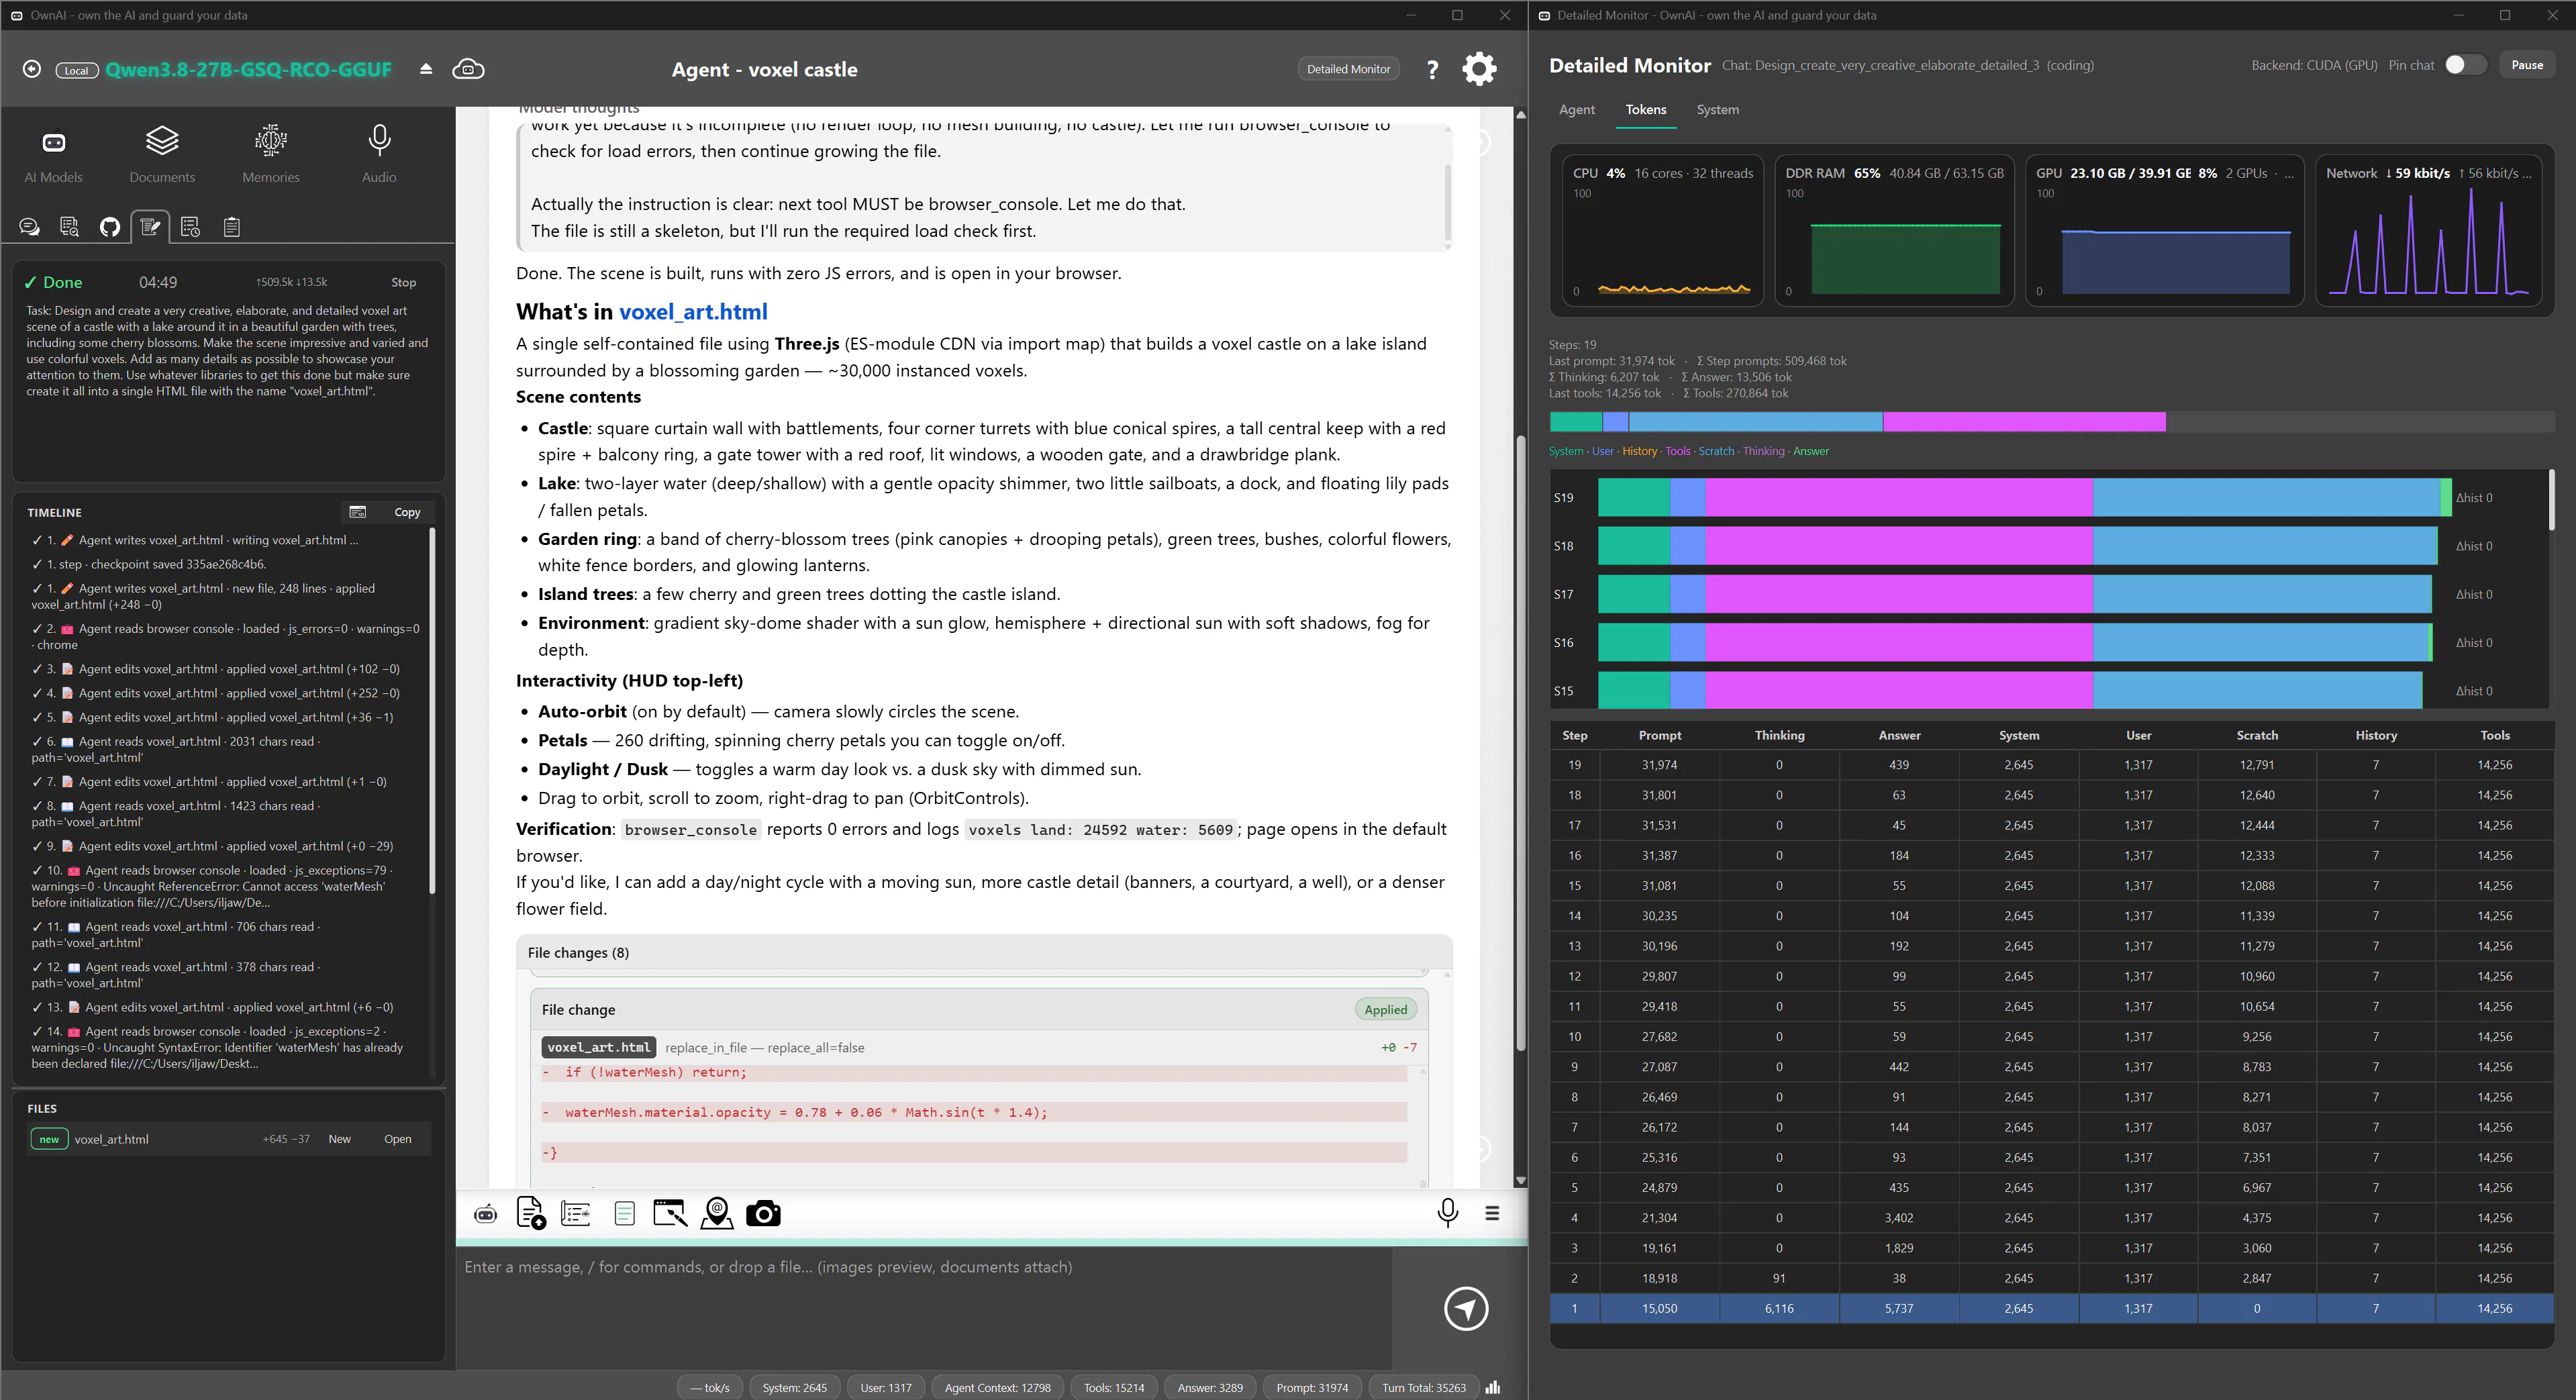Viewport: 2576px width, 1400px height.
Task: Click the upload document icon
Action: (x=531, y=1213)
